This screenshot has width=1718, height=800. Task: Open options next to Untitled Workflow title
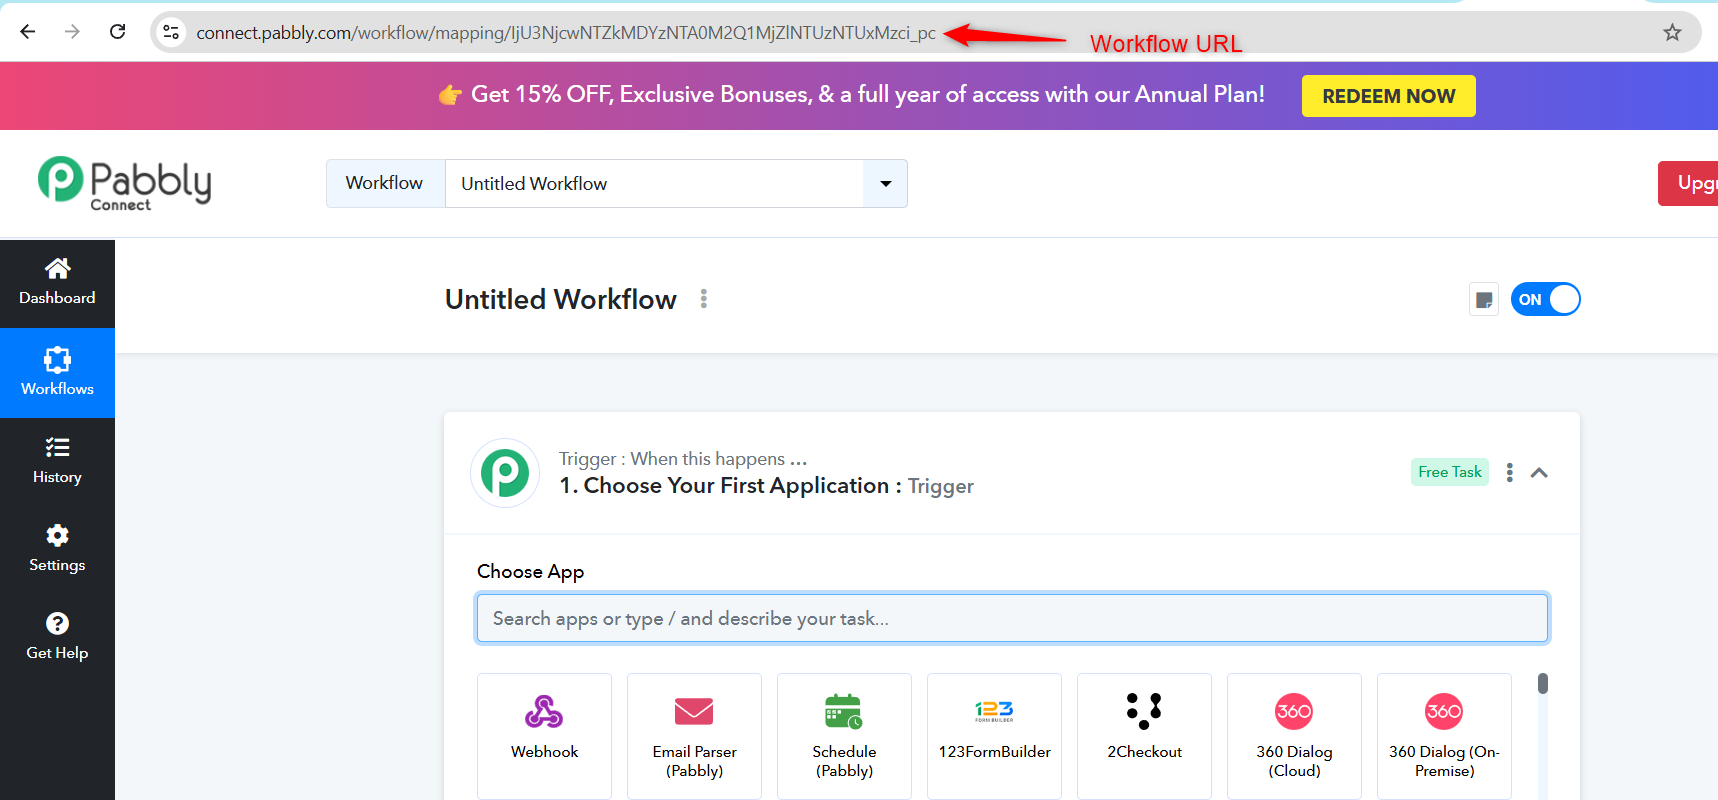click(704, 299)
